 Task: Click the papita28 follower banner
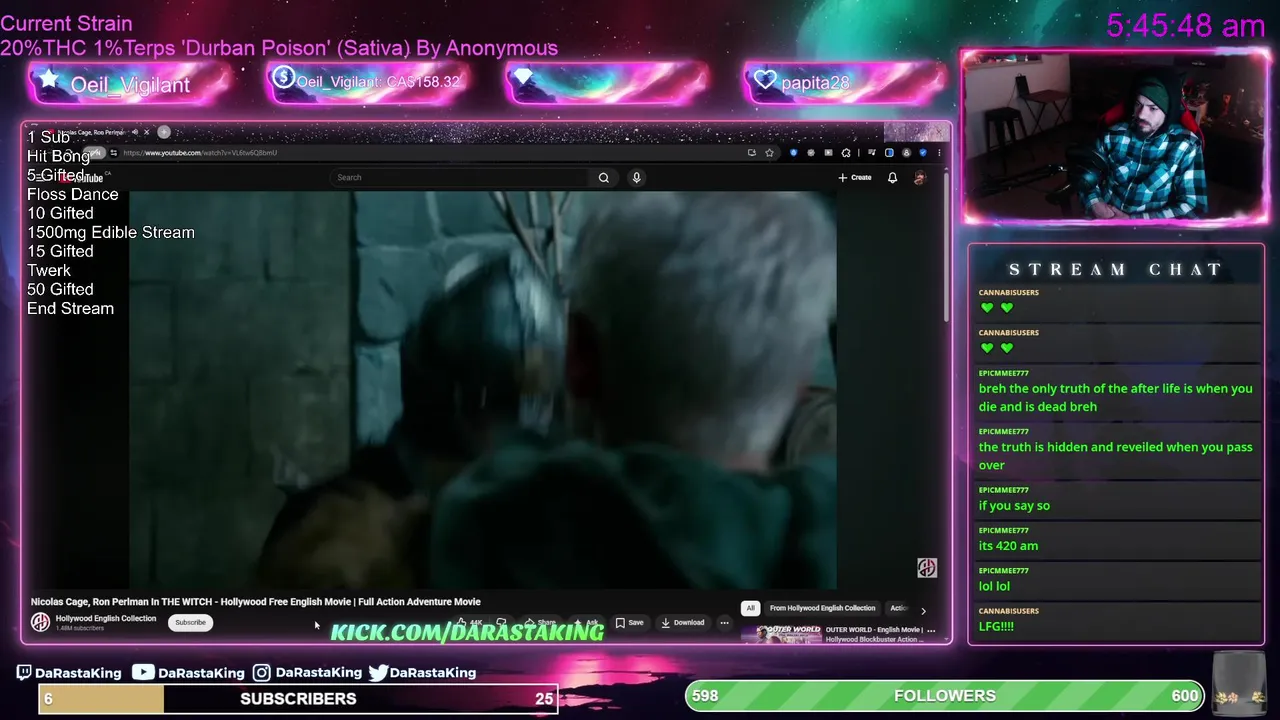tap(844, 83)
